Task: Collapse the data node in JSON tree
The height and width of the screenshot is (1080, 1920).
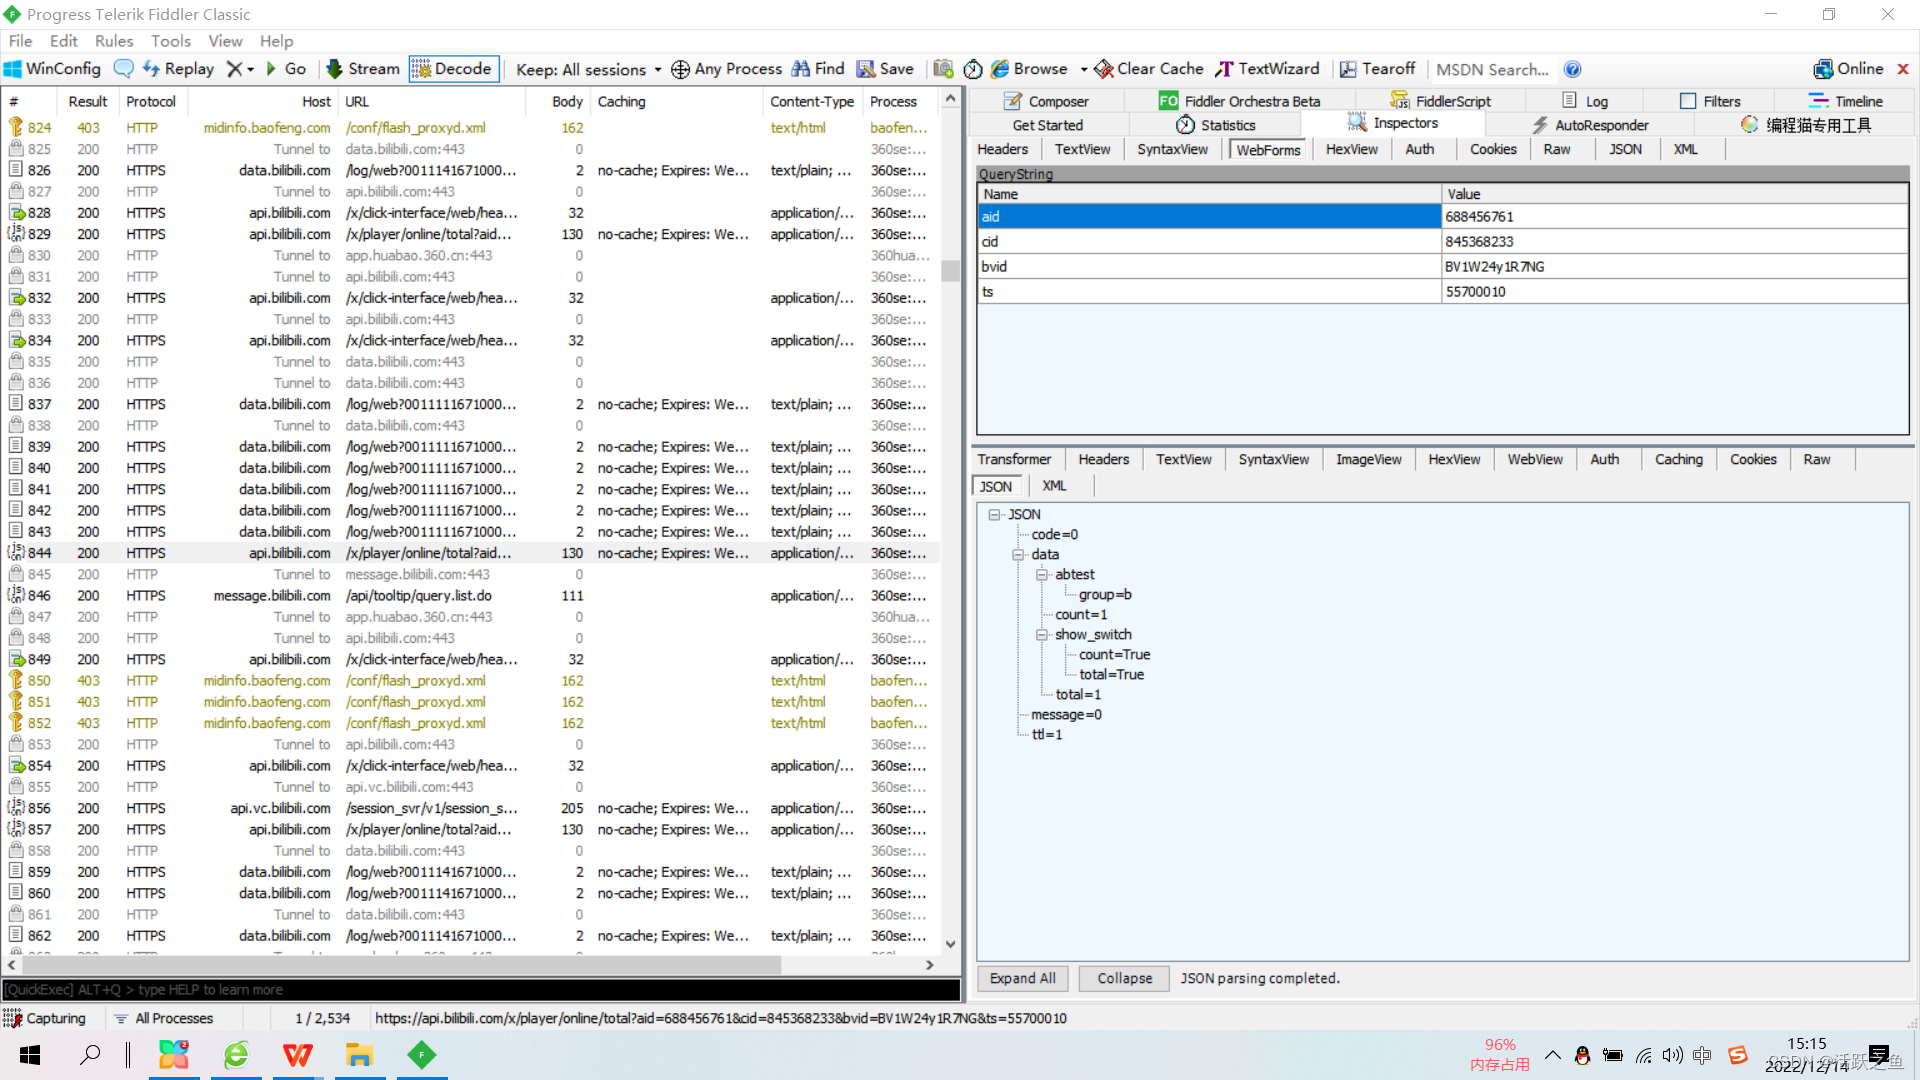Action: 1018,554
